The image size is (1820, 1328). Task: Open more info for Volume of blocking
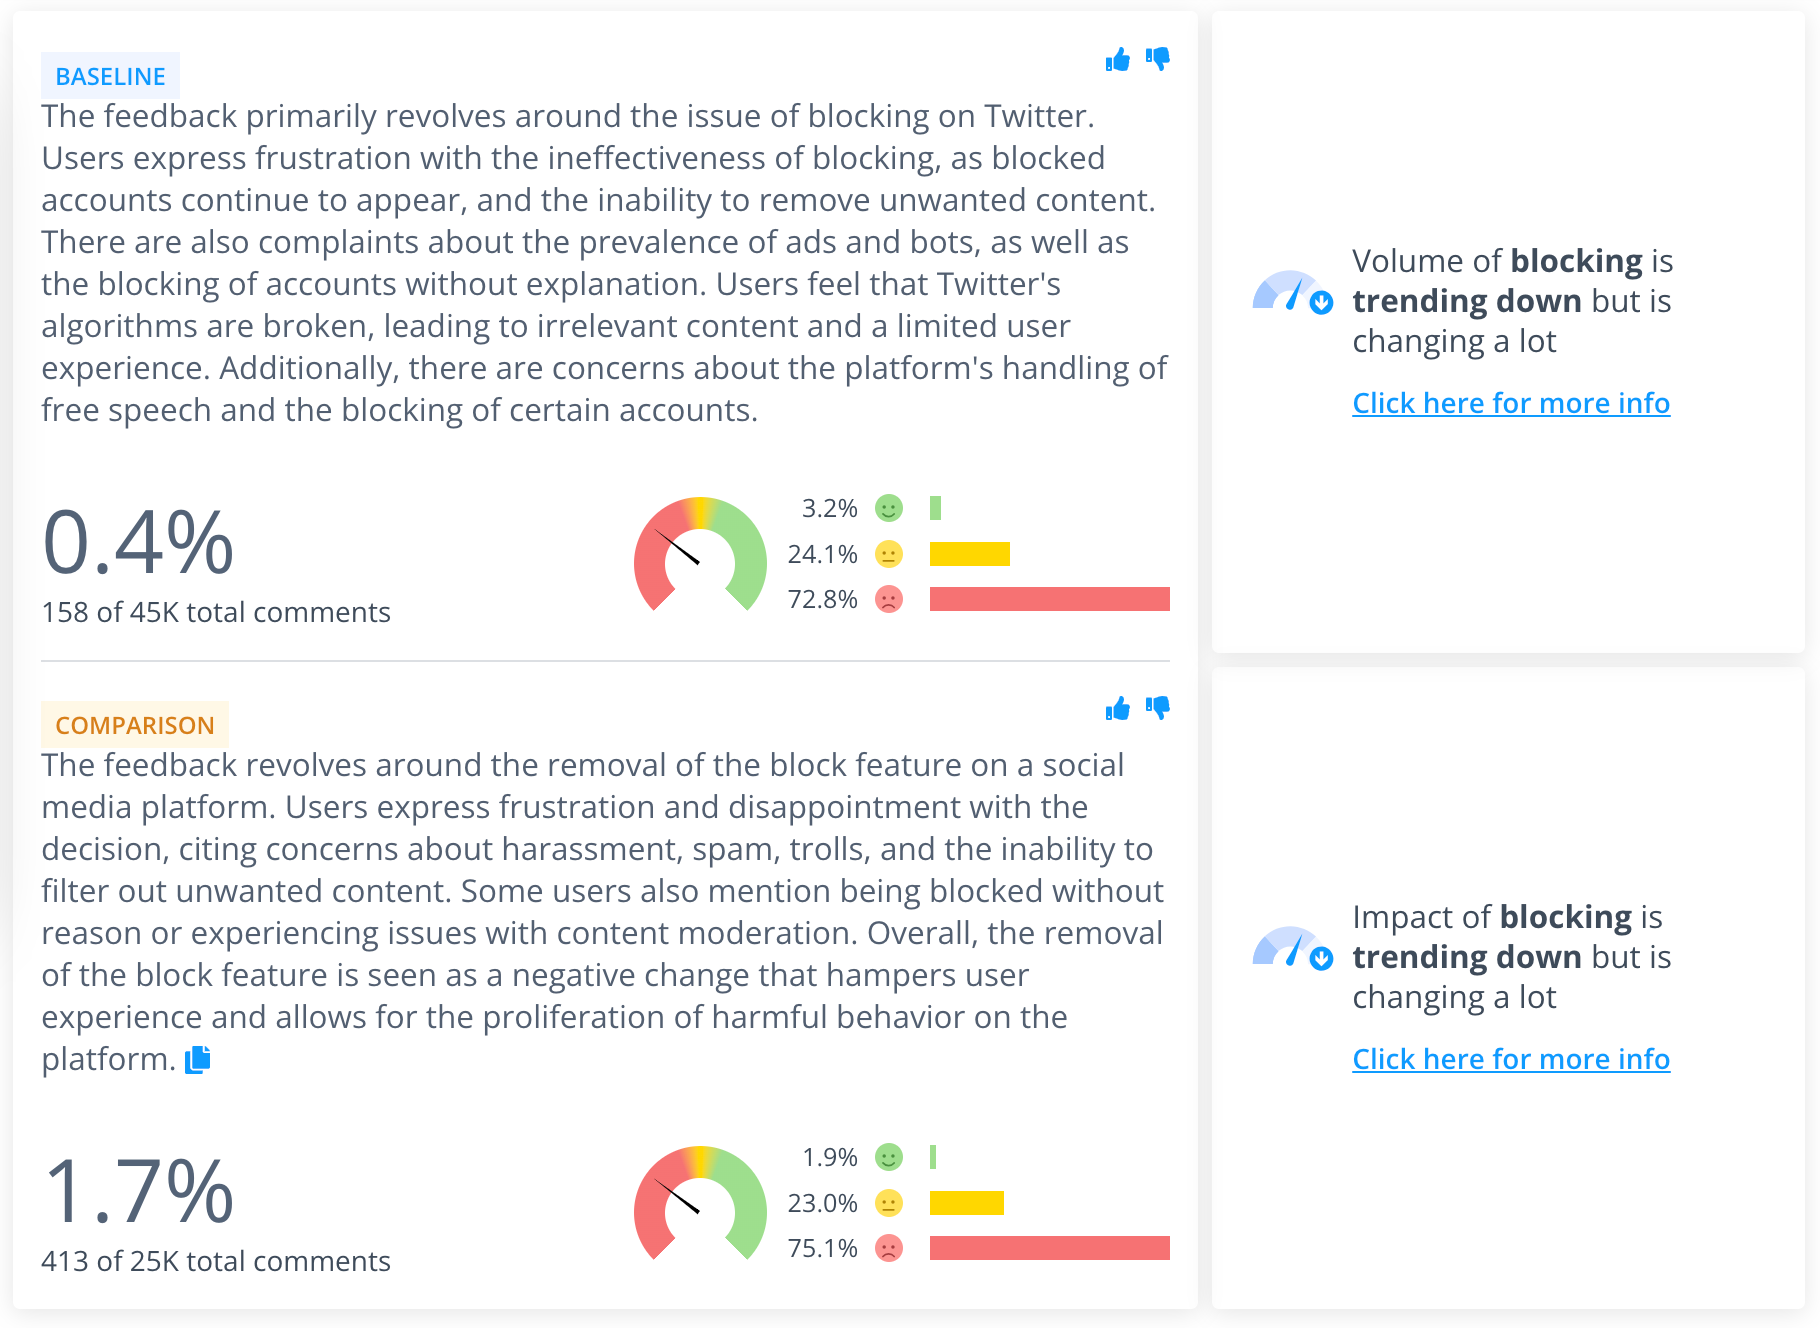click(1511, 403)
